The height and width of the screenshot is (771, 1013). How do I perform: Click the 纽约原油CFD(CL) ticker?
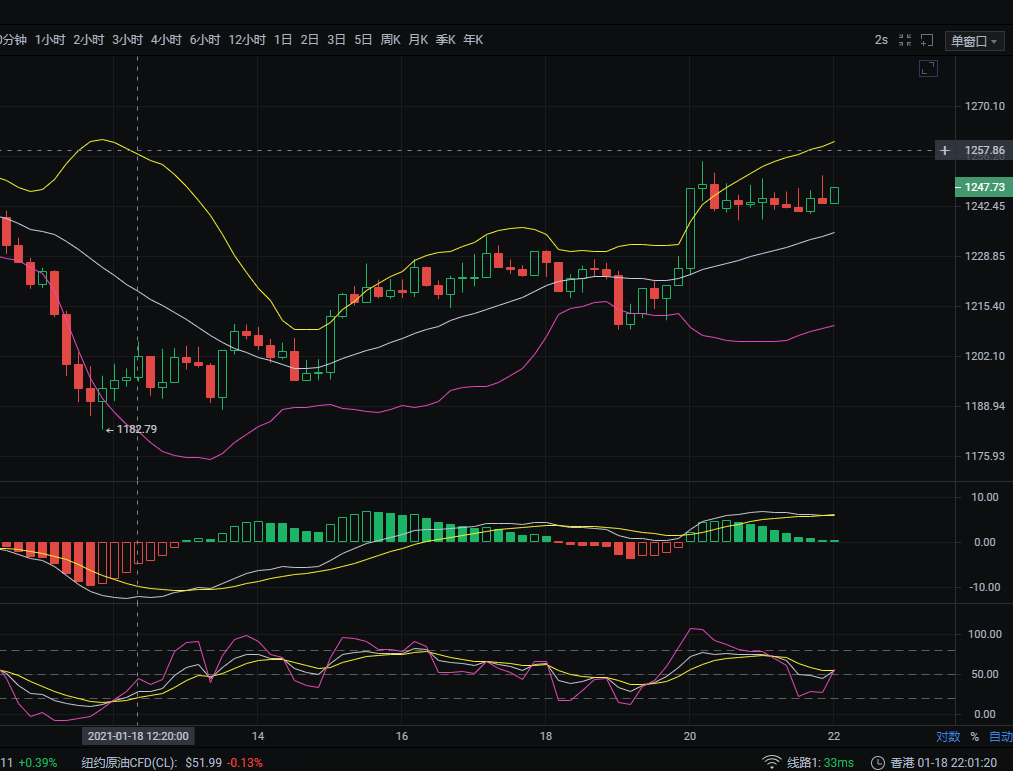pos(129,763)
